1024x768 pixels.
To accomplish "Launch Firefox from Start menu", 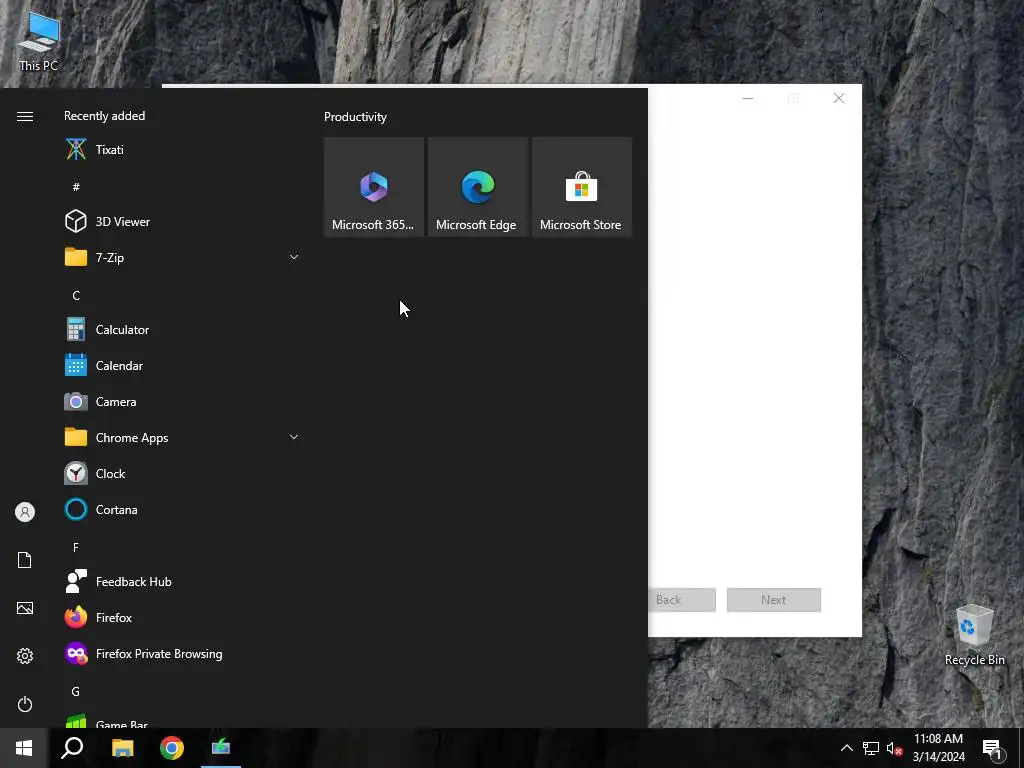I will [182, 617].
